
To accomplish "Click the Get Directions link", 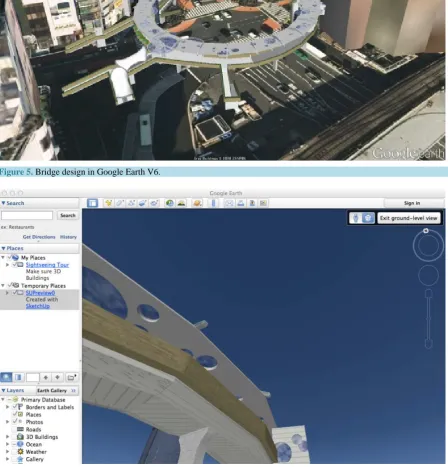I will click(x=39, y=237).
